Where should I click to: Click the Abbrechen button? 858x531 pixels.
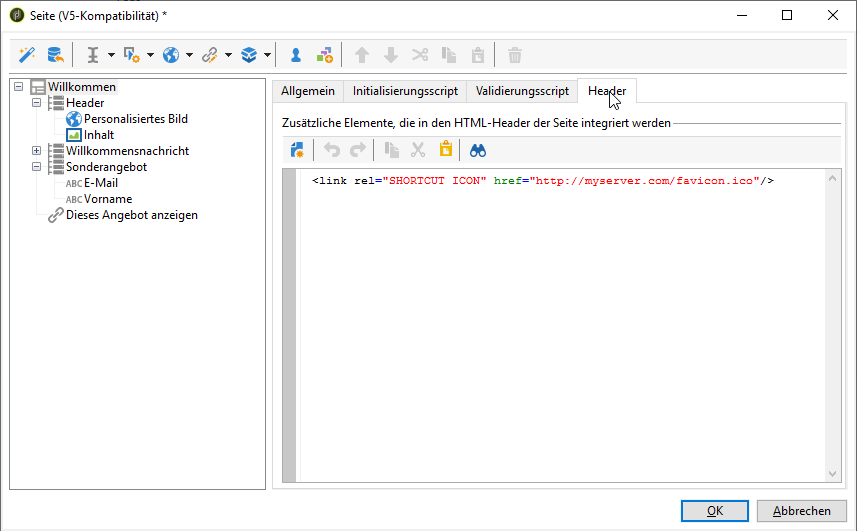pyautogui.click(x=802, y=511)
